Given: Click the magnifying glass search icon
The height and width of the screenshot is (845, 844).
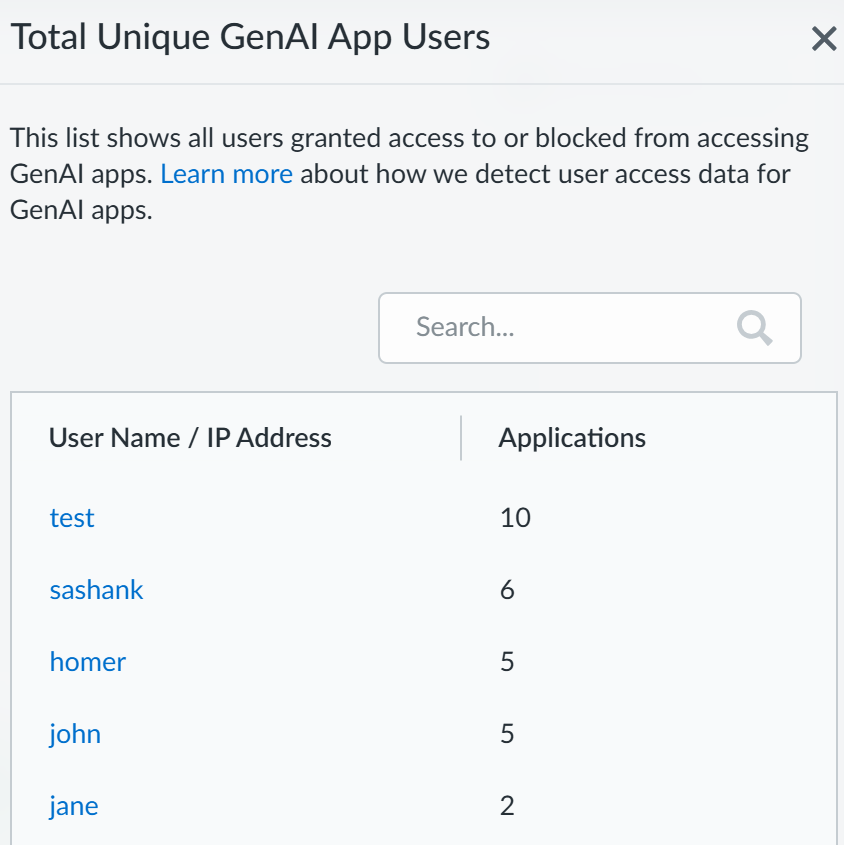Looking at the screenshot, I should point(754,327).
